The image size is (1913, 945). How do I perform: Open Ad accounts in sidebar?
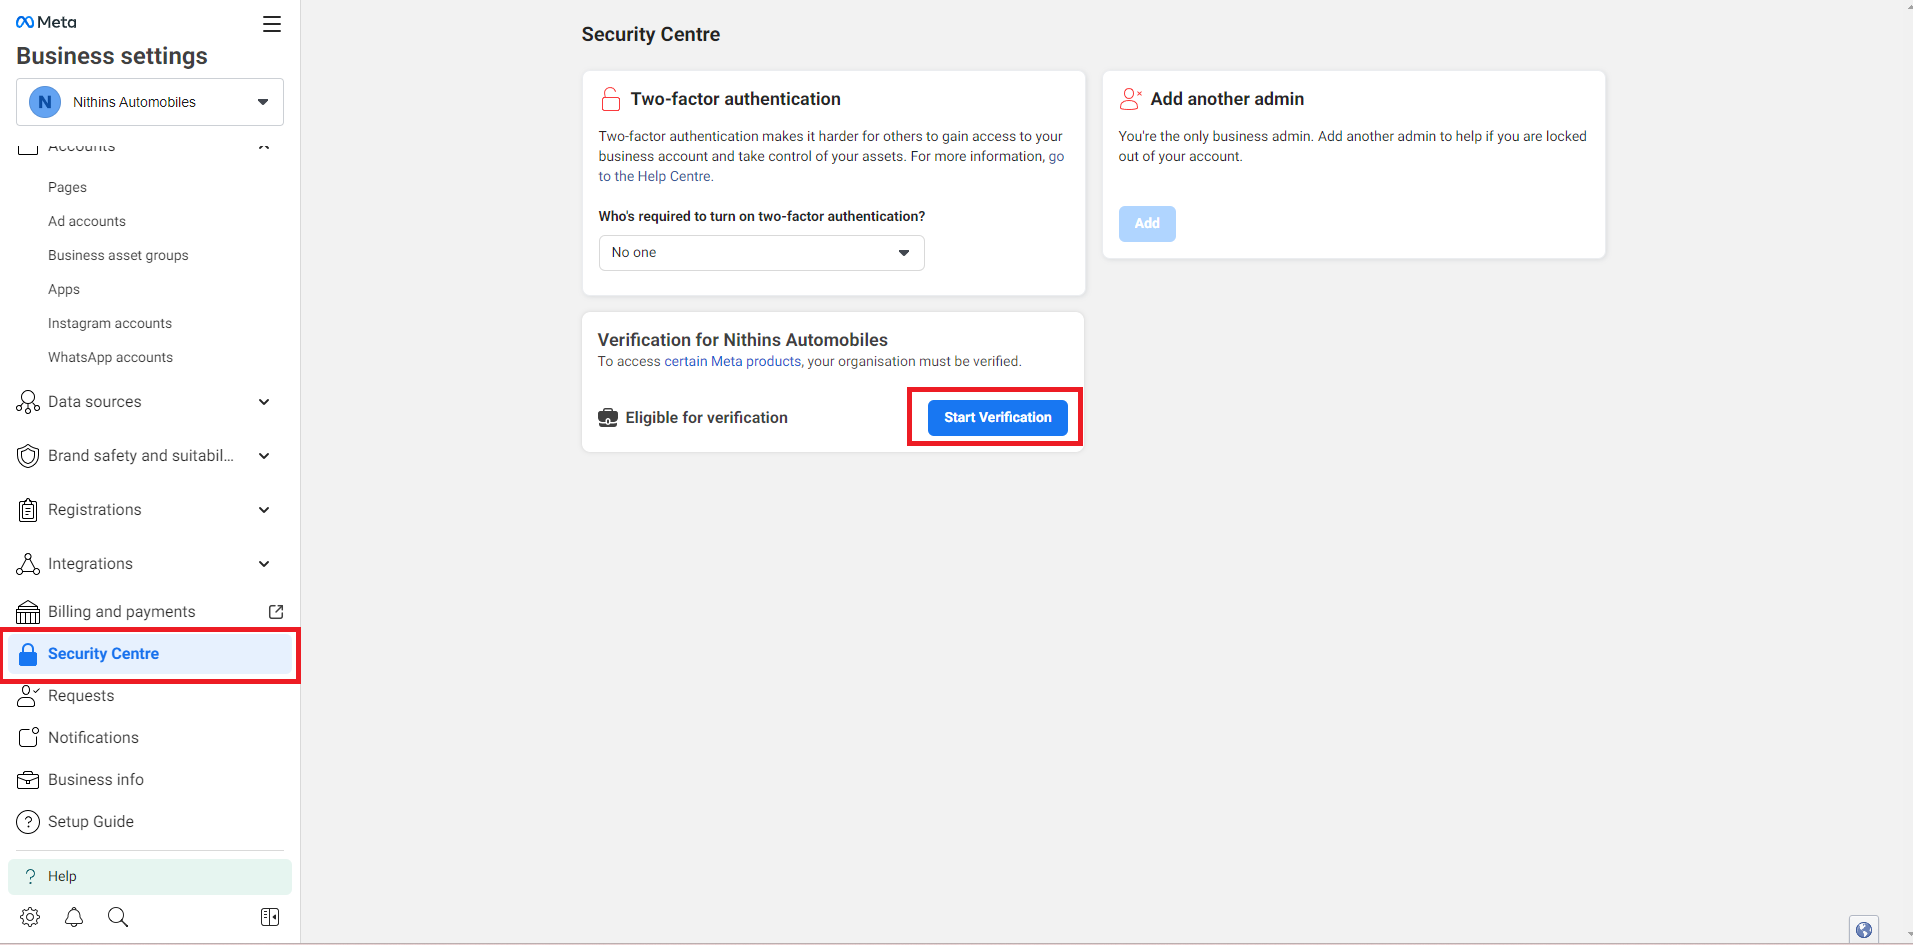tap(87, 221)
